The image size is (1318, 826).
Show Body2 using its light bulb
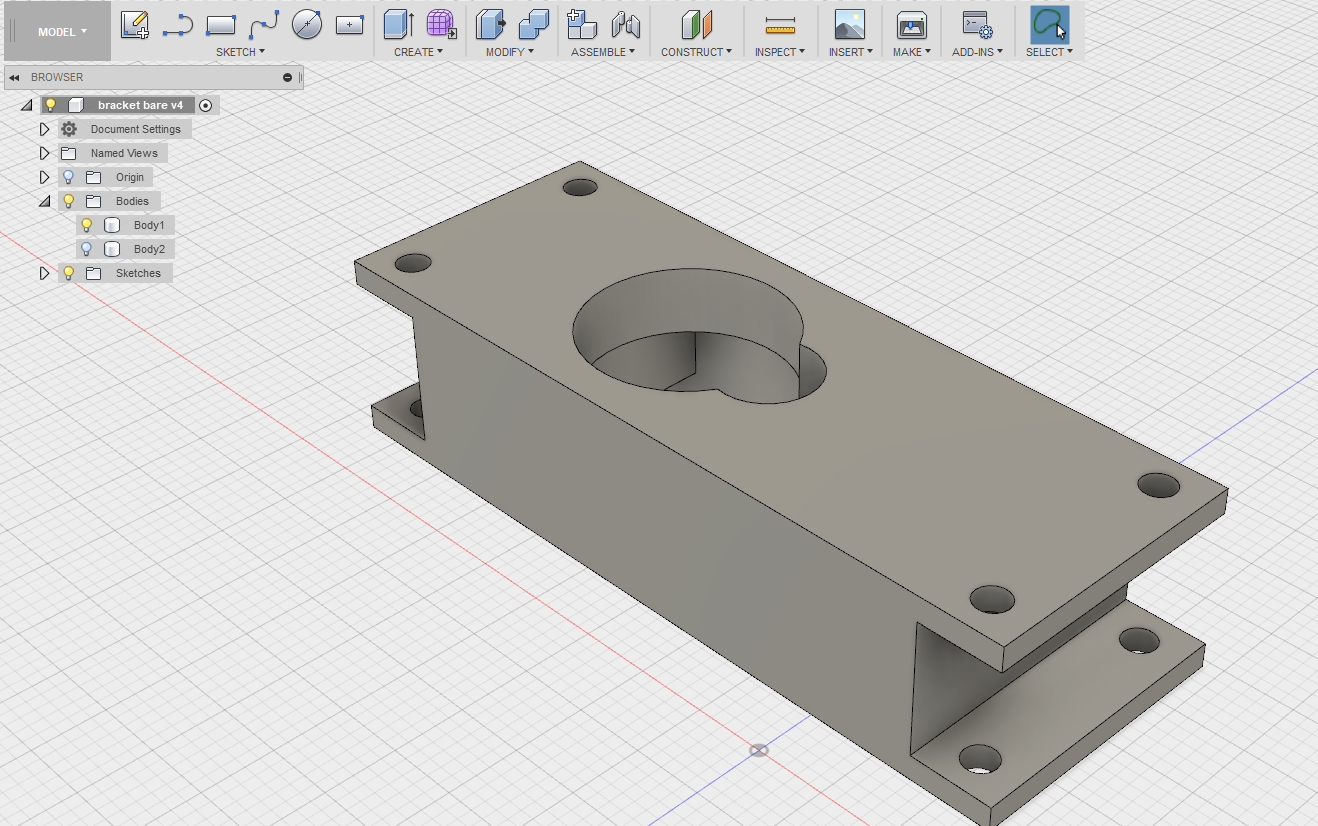[x=86, y=249]
